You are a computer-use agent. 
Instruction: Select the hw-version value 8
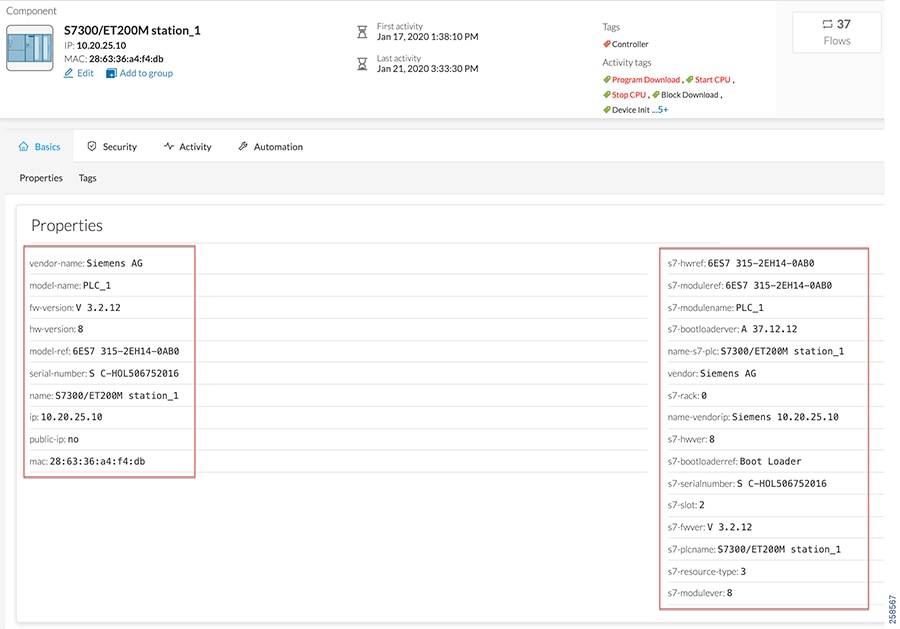click(x=80, y=329)
